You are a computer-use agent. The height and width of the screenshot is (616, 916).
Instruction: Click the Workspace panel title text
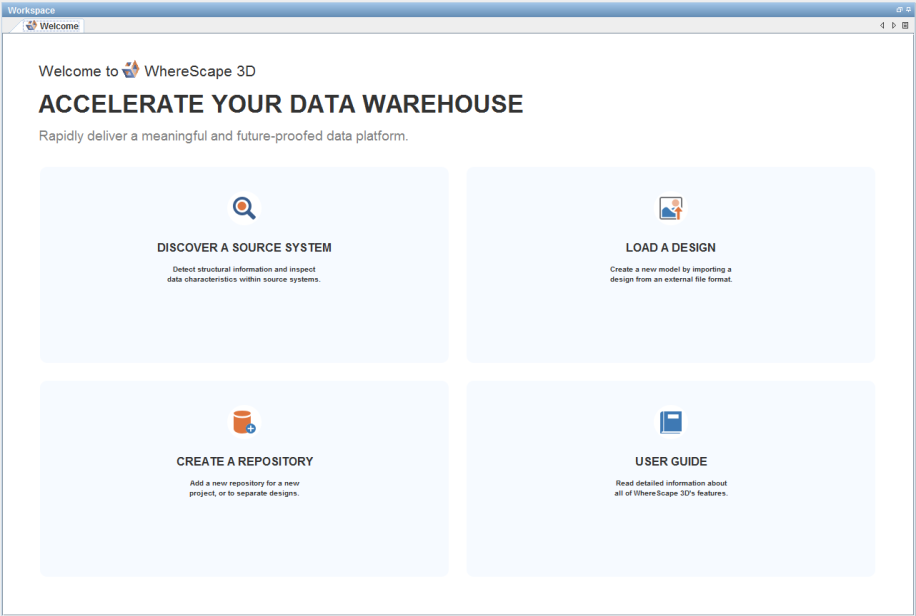click(x=31, y=10)
